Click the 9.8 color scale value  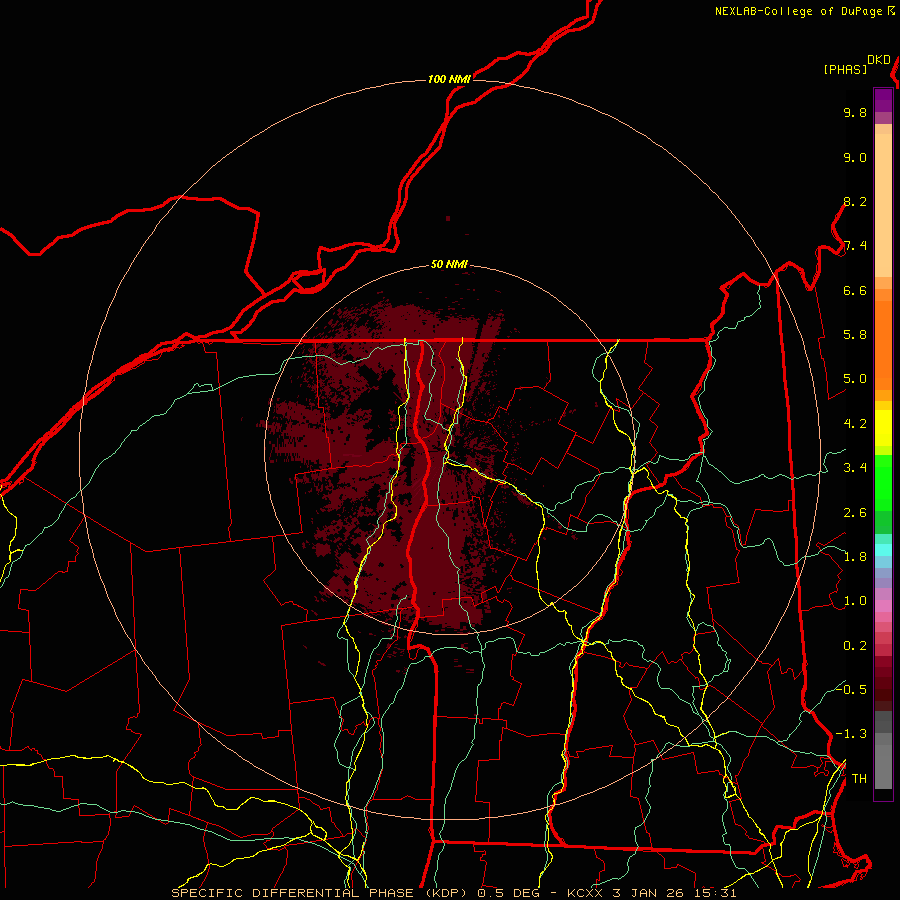pos(855,113)
